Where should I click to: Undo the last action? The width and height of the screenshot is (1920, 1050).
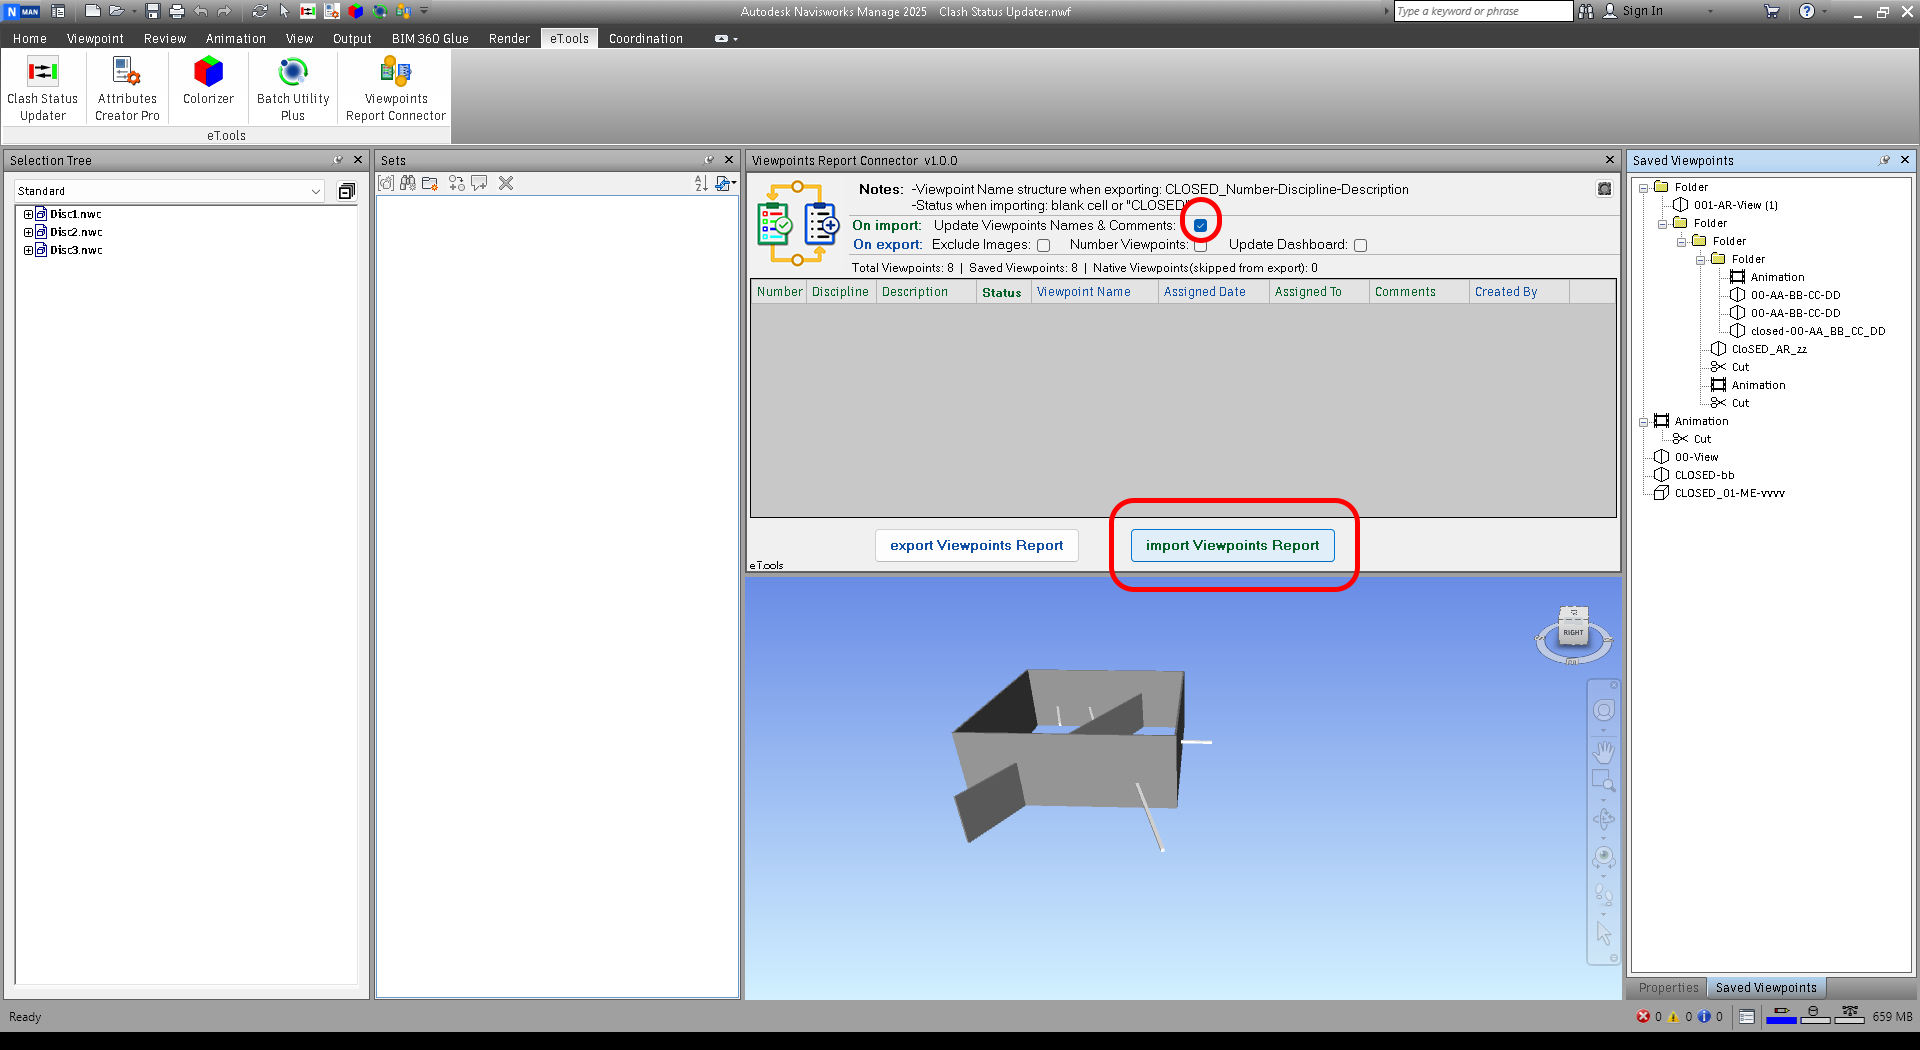pos(201,11)
